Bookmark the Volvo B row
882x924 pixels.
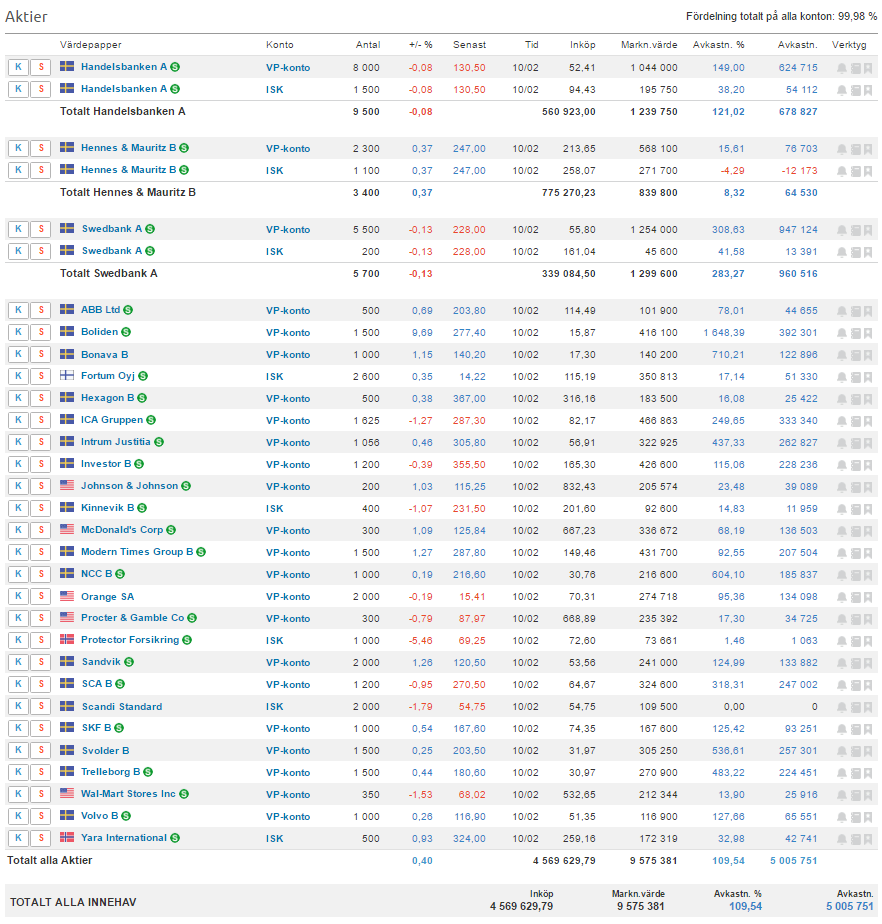pos(868,817)
